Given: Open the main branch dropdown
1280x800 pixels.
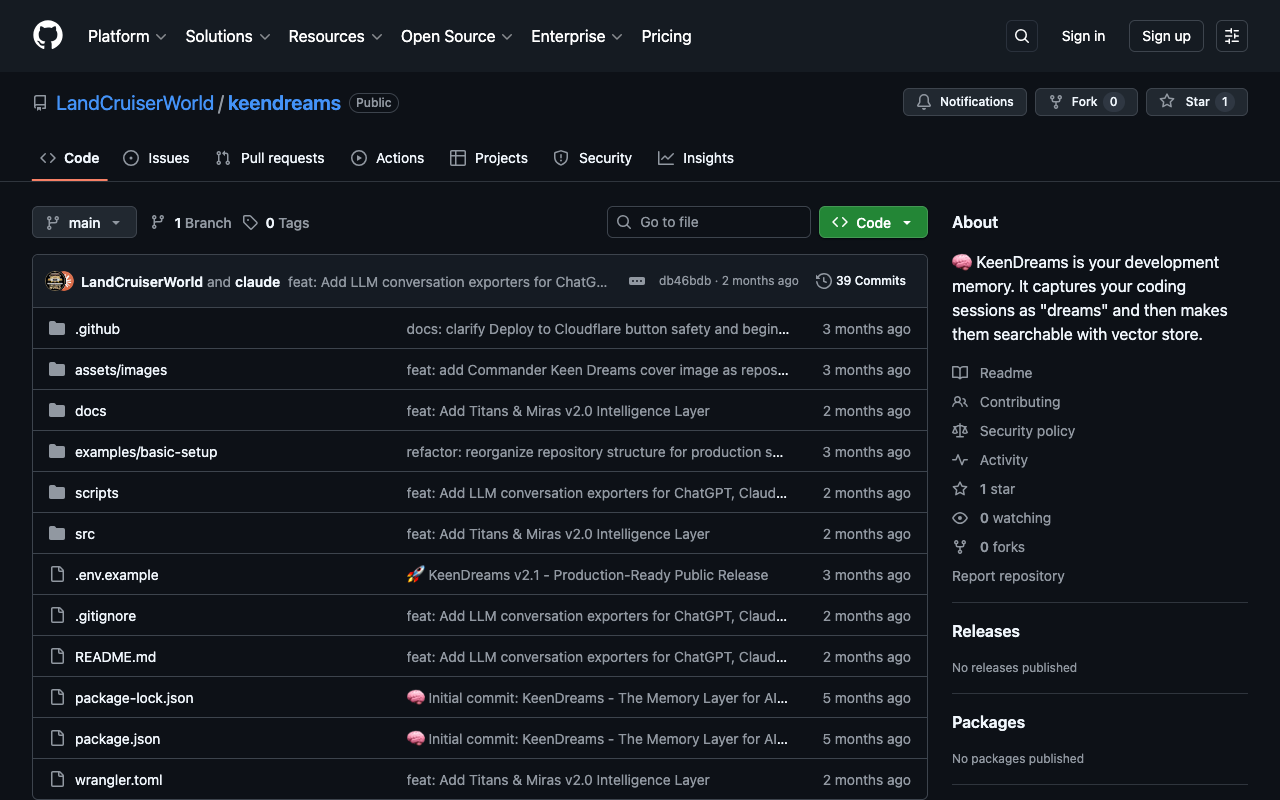Looking at the screenshot, I should [84, 222].
